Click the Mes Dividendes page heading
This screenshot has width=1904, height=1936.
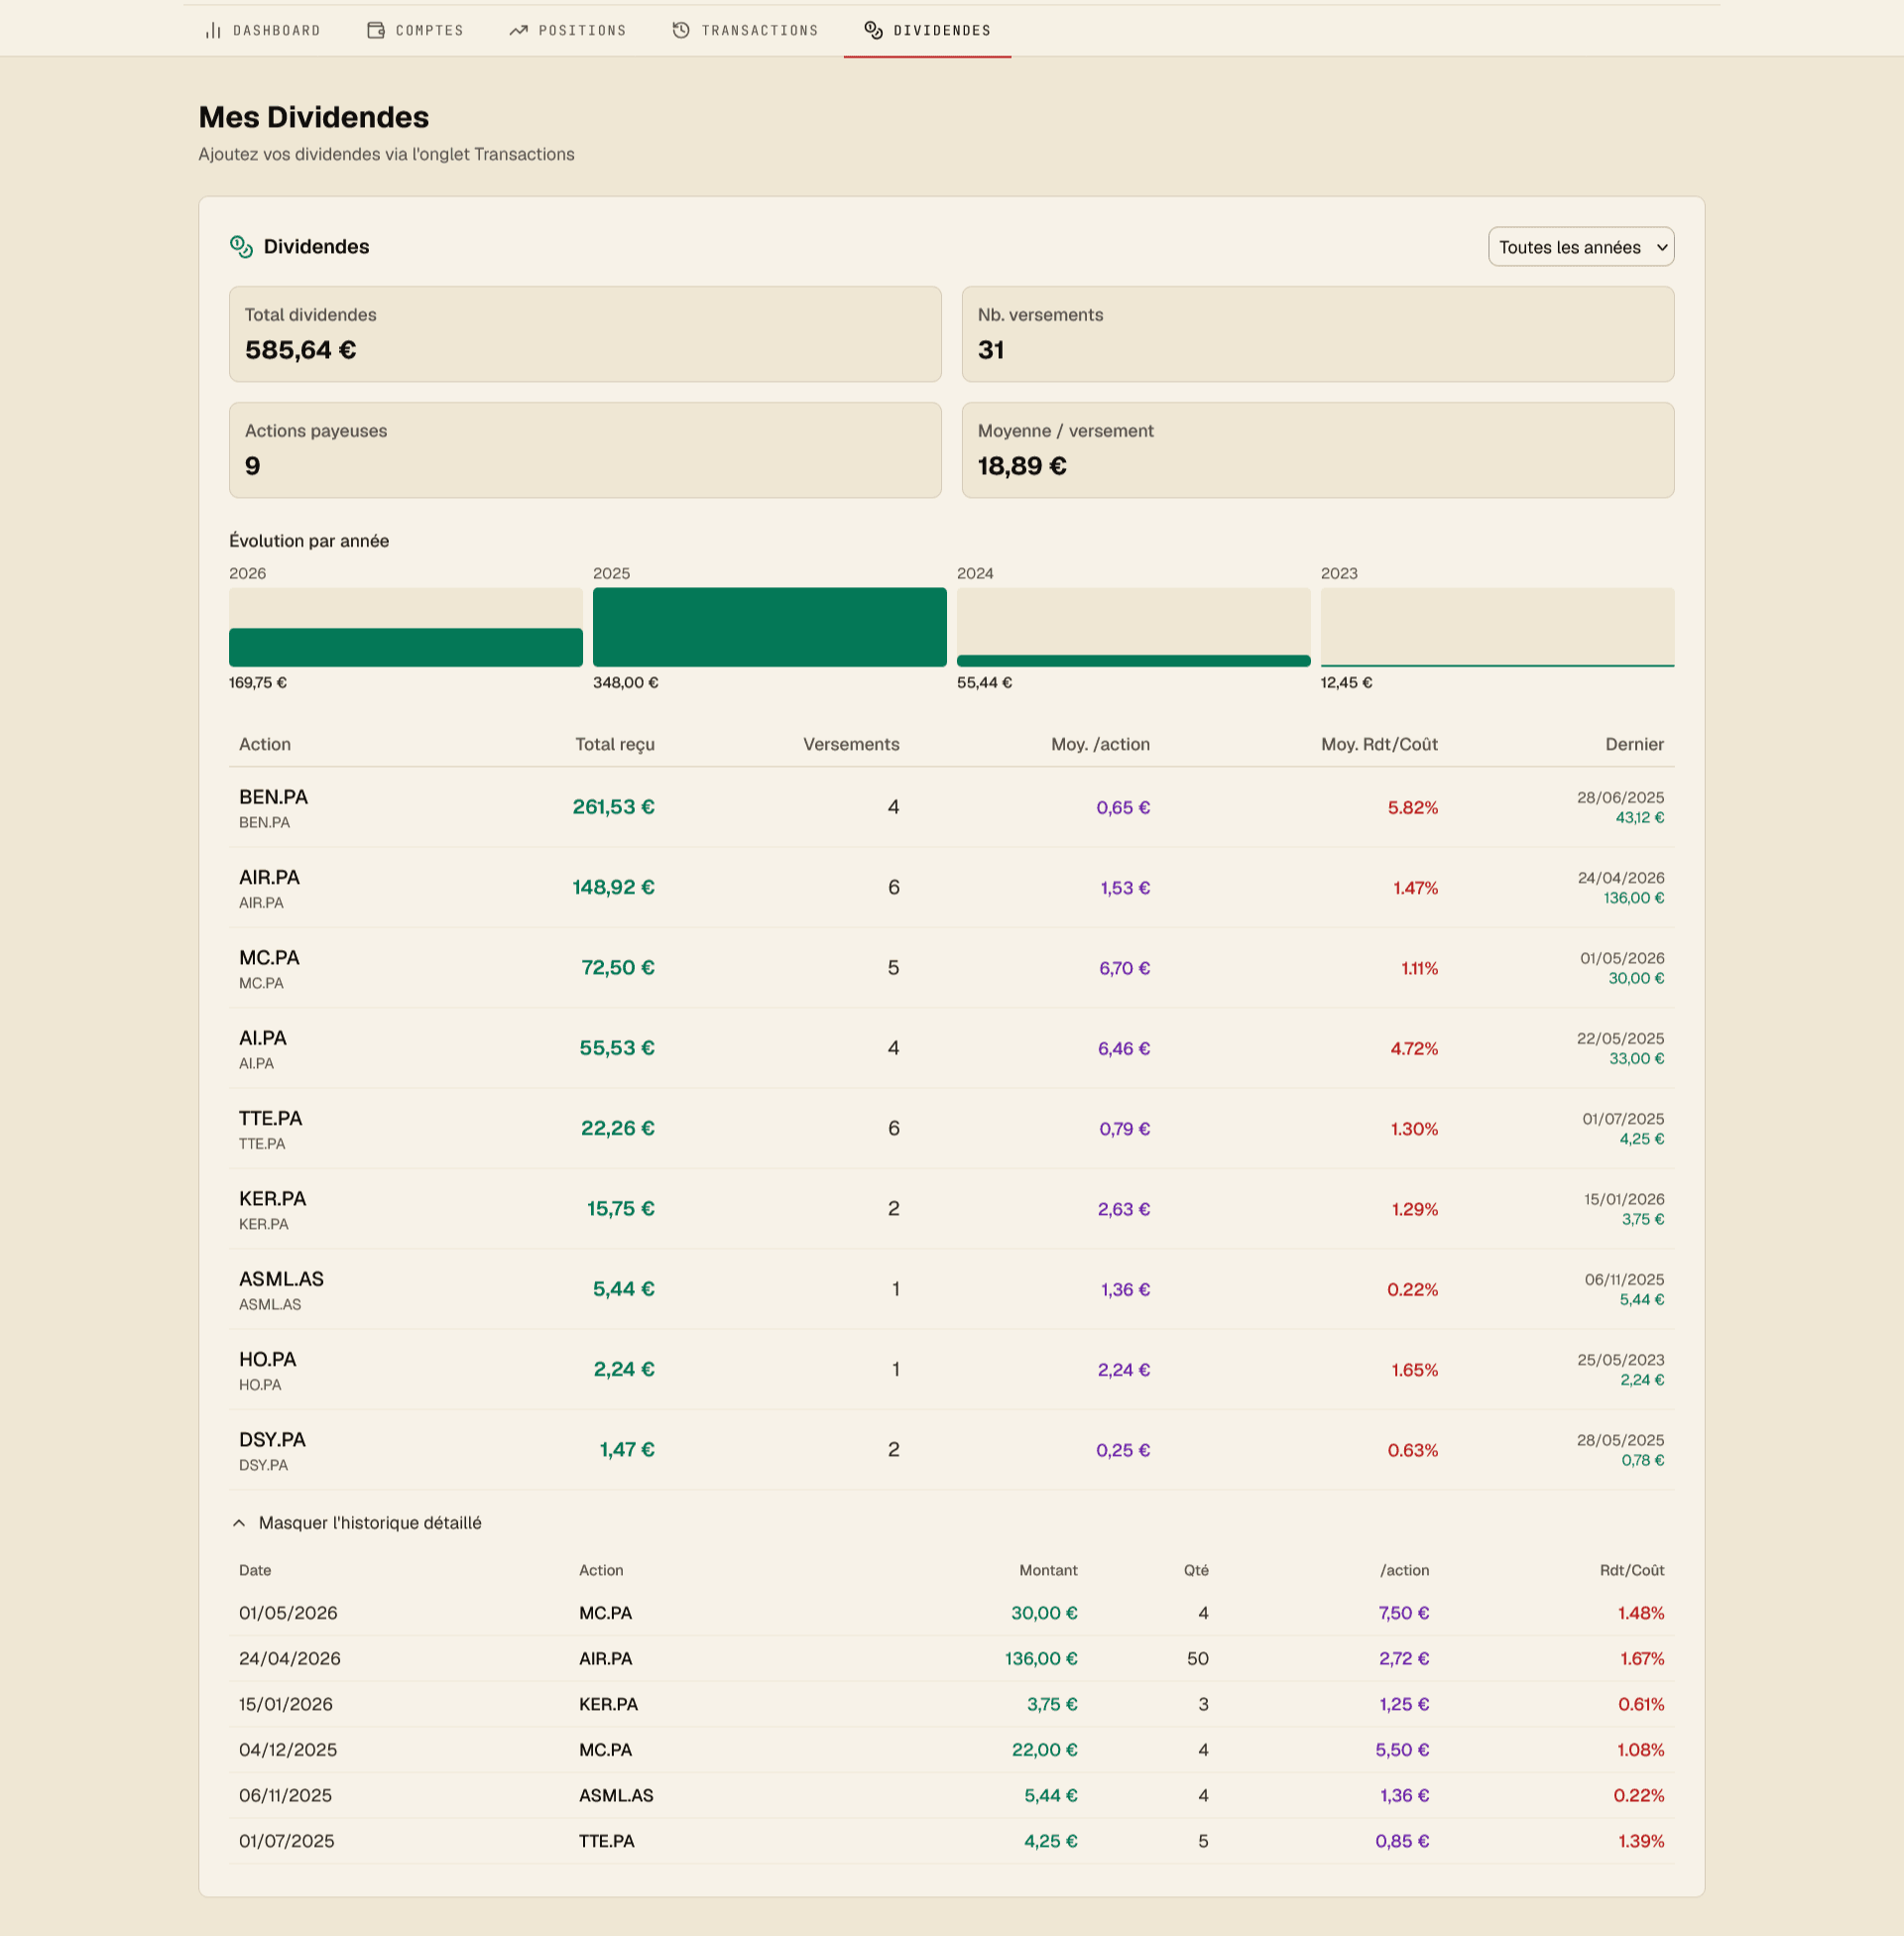[x=314, y=117]
